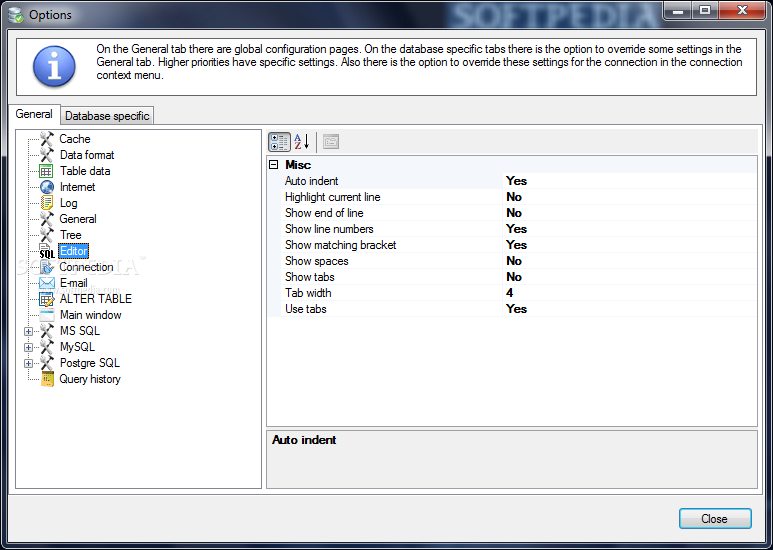
Task: Click the E-mail envelope icon
Action: tap(47, 283)
